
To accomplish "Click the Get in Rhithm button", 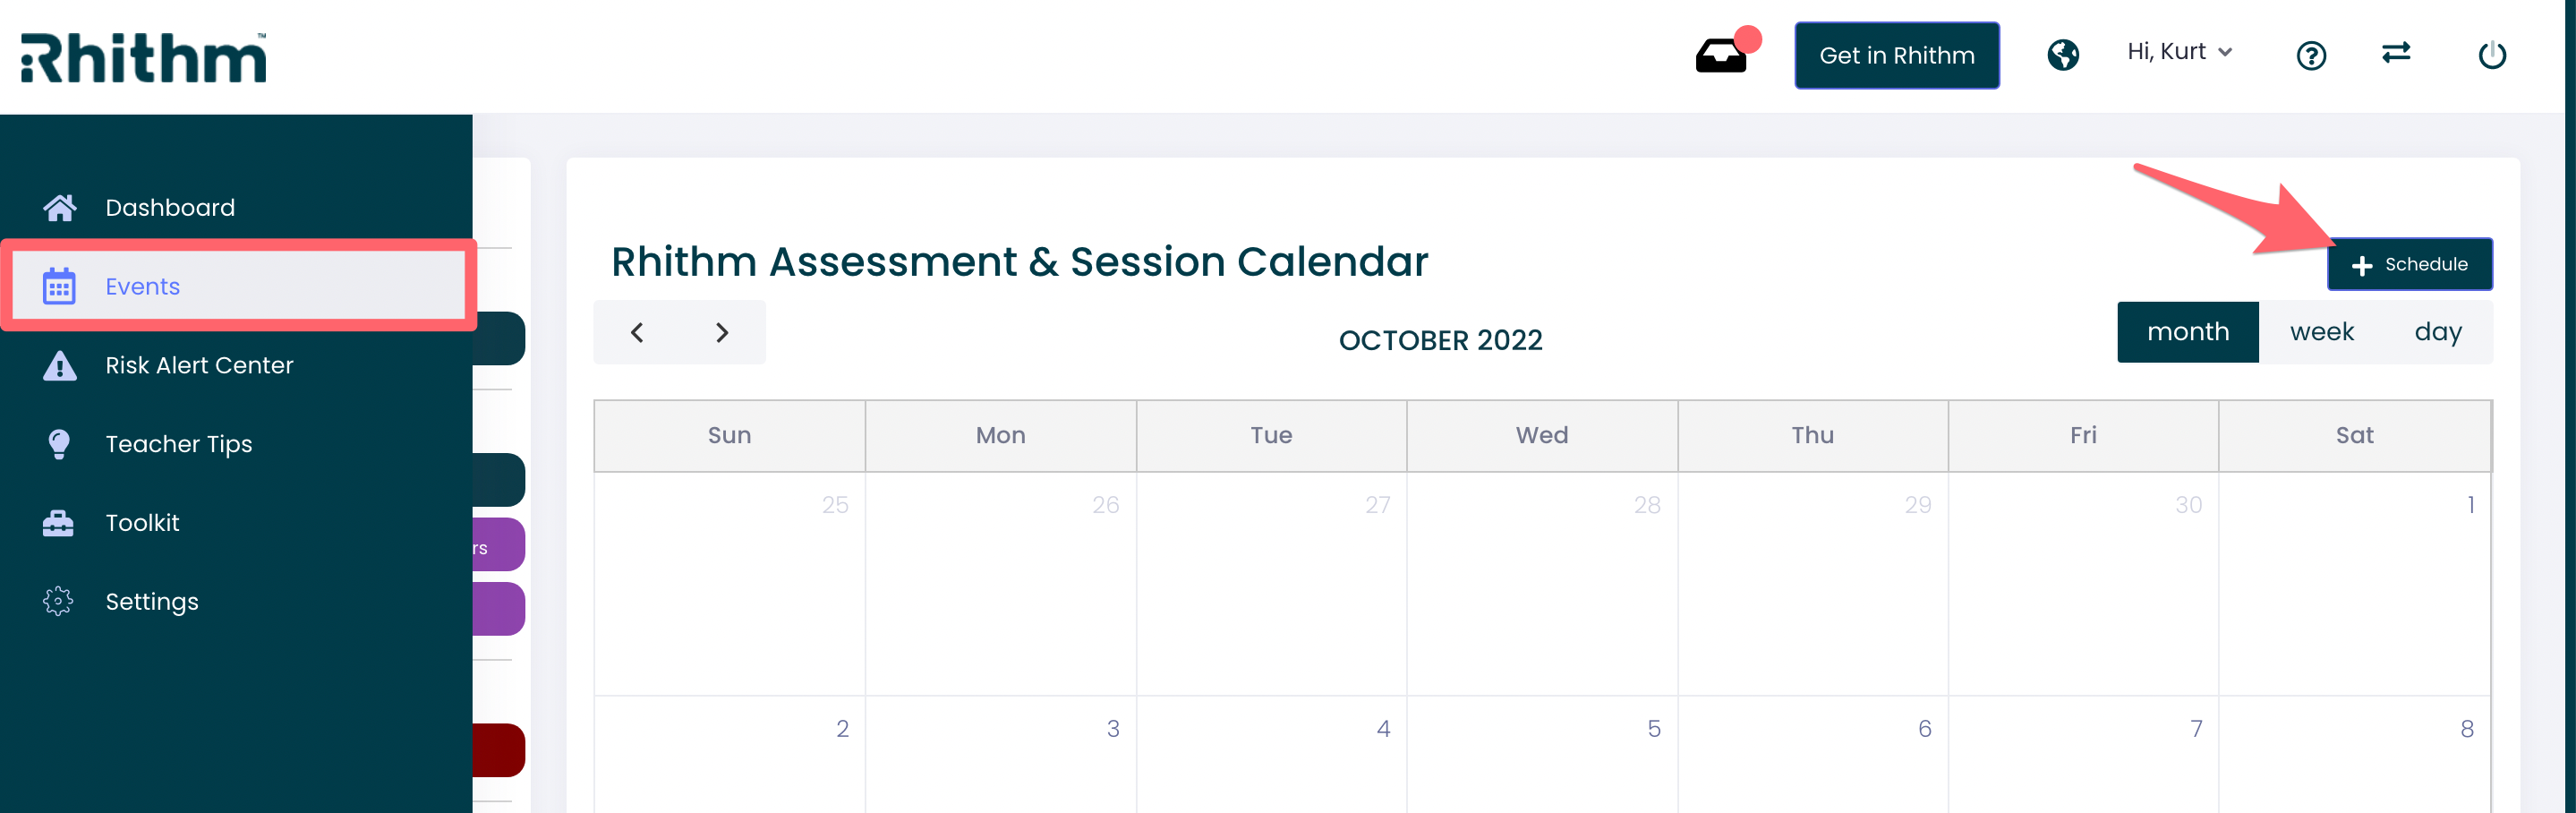I will pos(1896,56).
